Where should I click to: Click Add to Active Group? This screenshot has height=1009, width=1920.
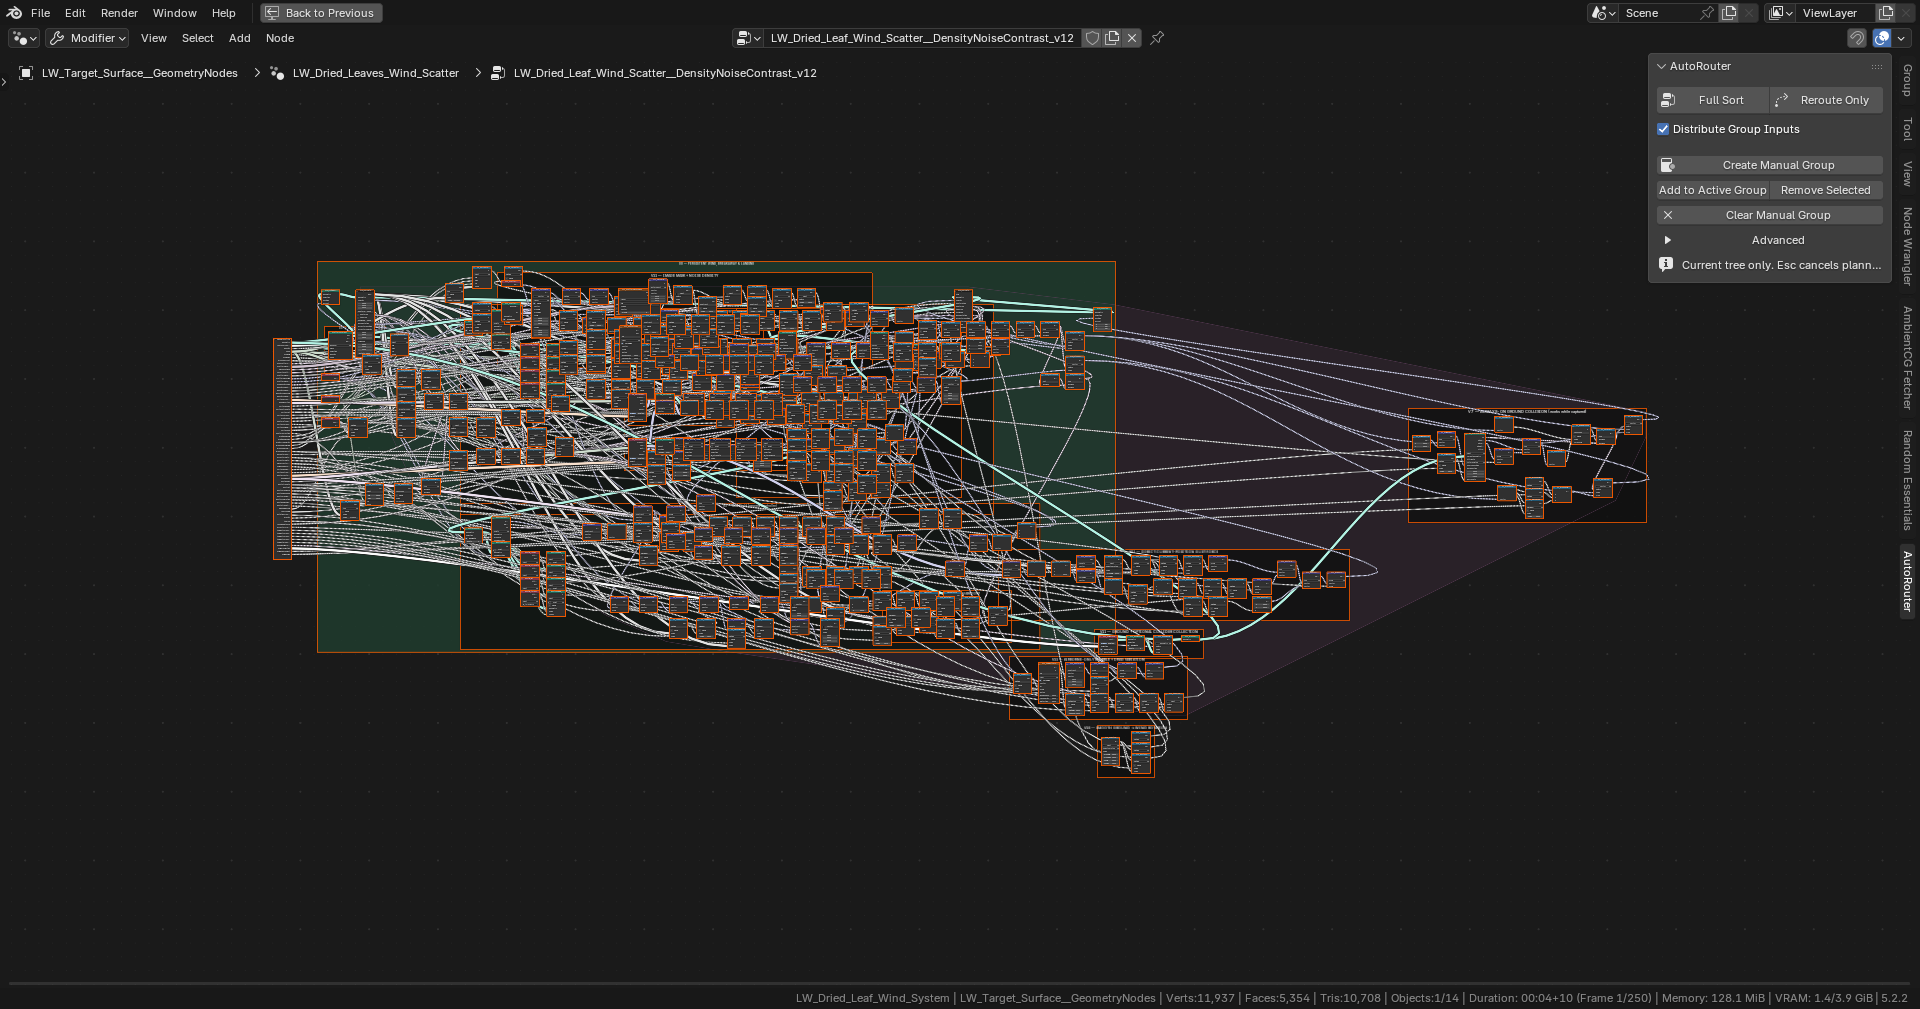click(1713, 190)
